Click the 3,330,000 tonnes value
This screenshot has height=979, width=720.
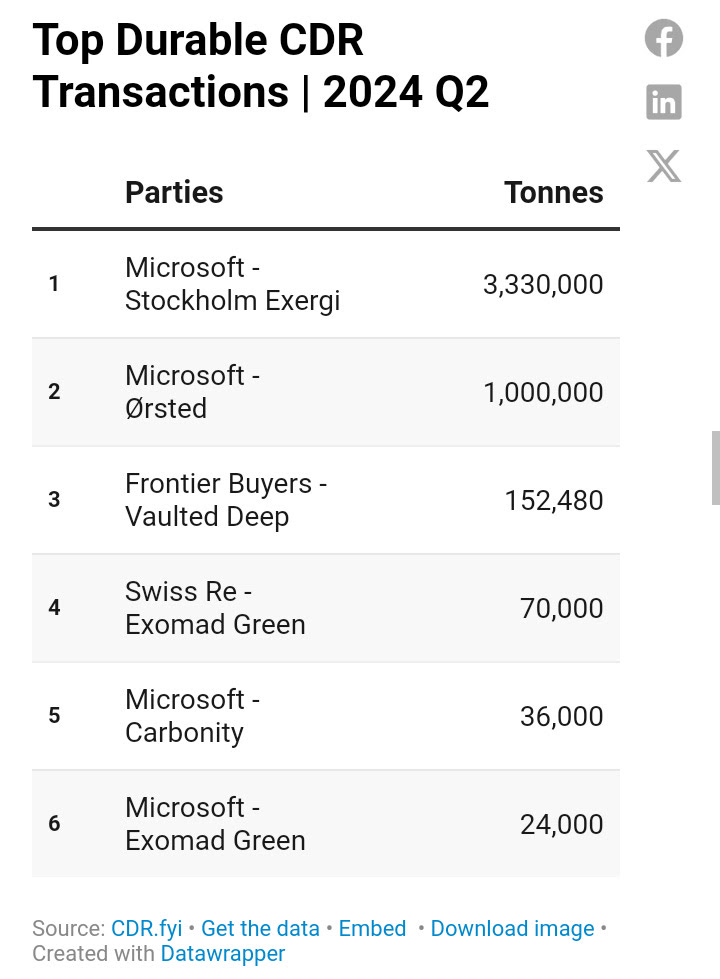point(543,285)
